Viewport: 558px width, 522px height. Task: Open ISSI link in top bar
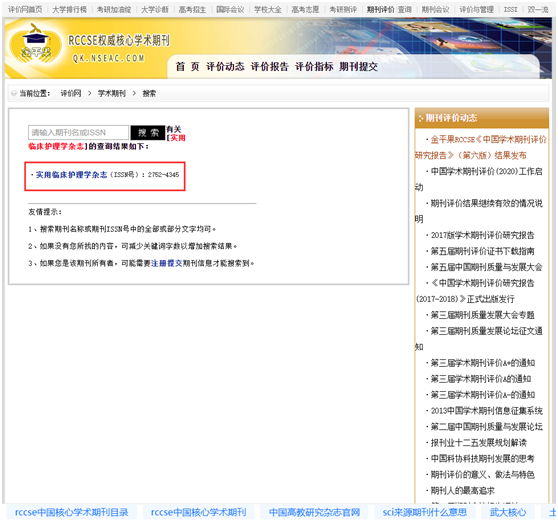pos(510,10)
